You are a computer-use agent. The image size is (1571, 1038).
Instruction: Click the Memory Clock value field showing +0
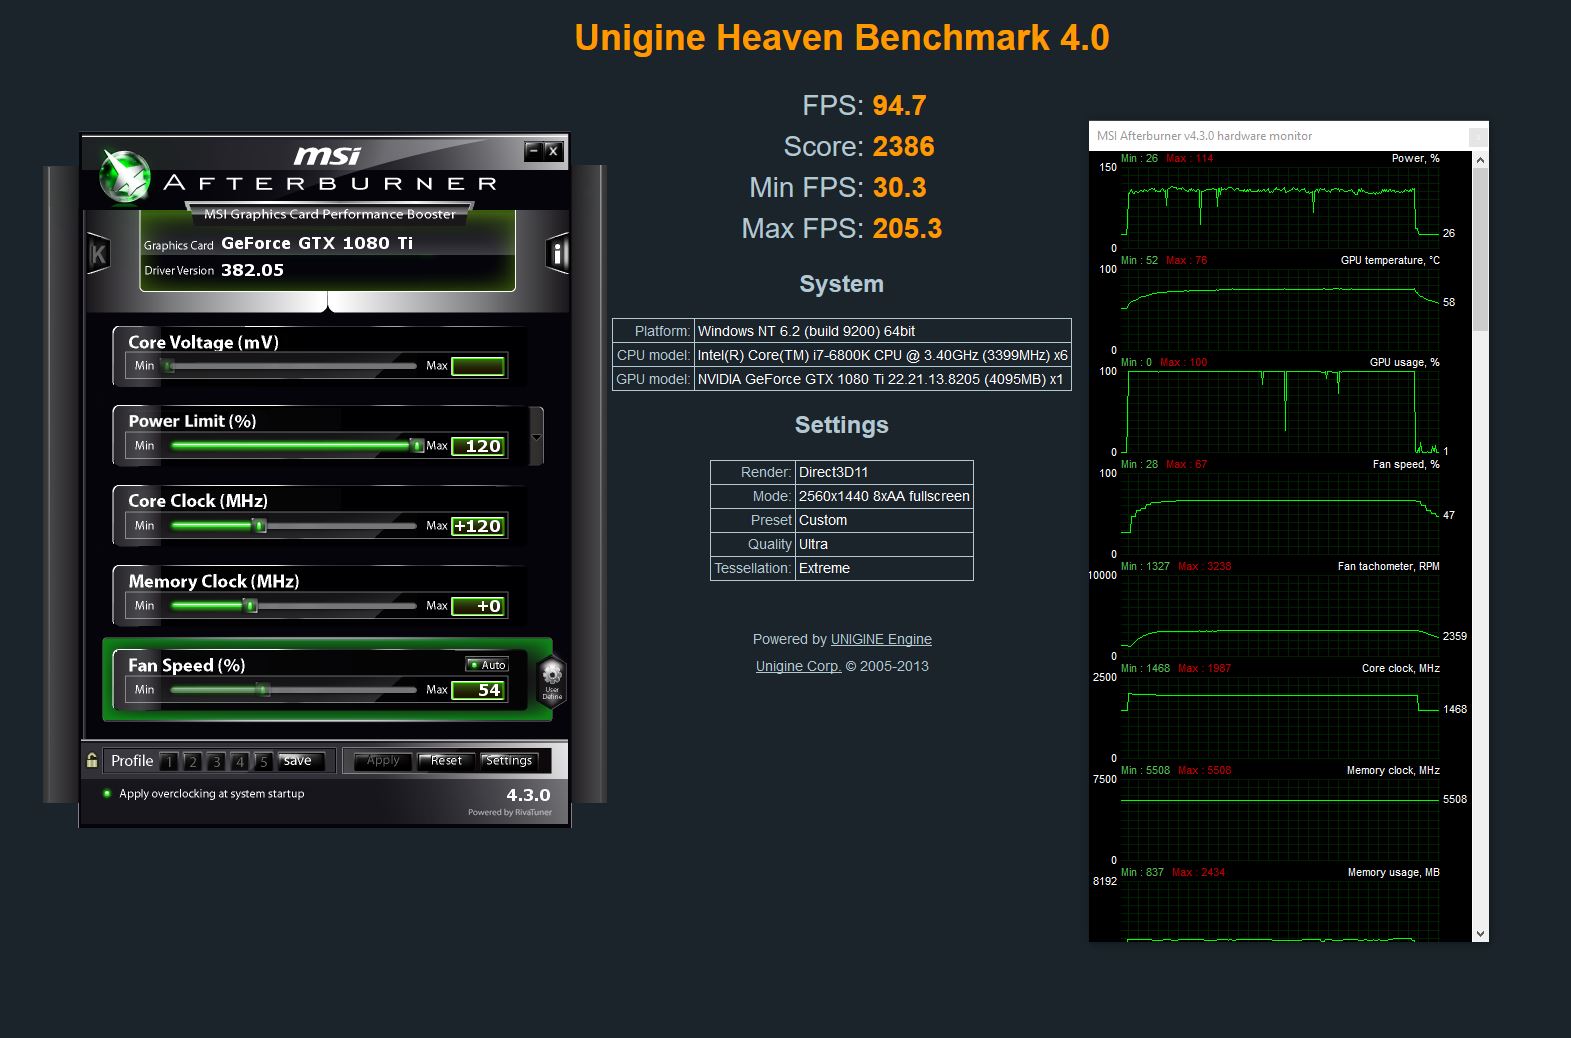(478, 606)
